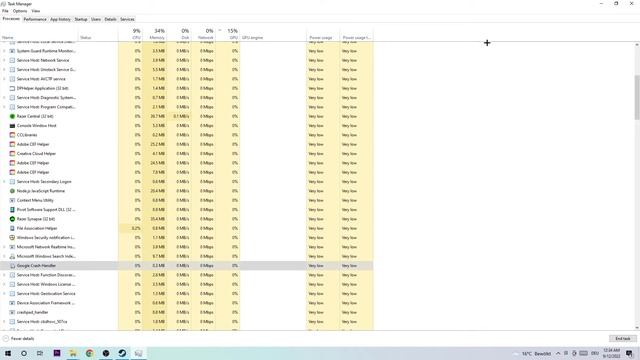Screen dimensions: 640x360
Task: Click the File Association Helper icon
Action: point(12,229)
